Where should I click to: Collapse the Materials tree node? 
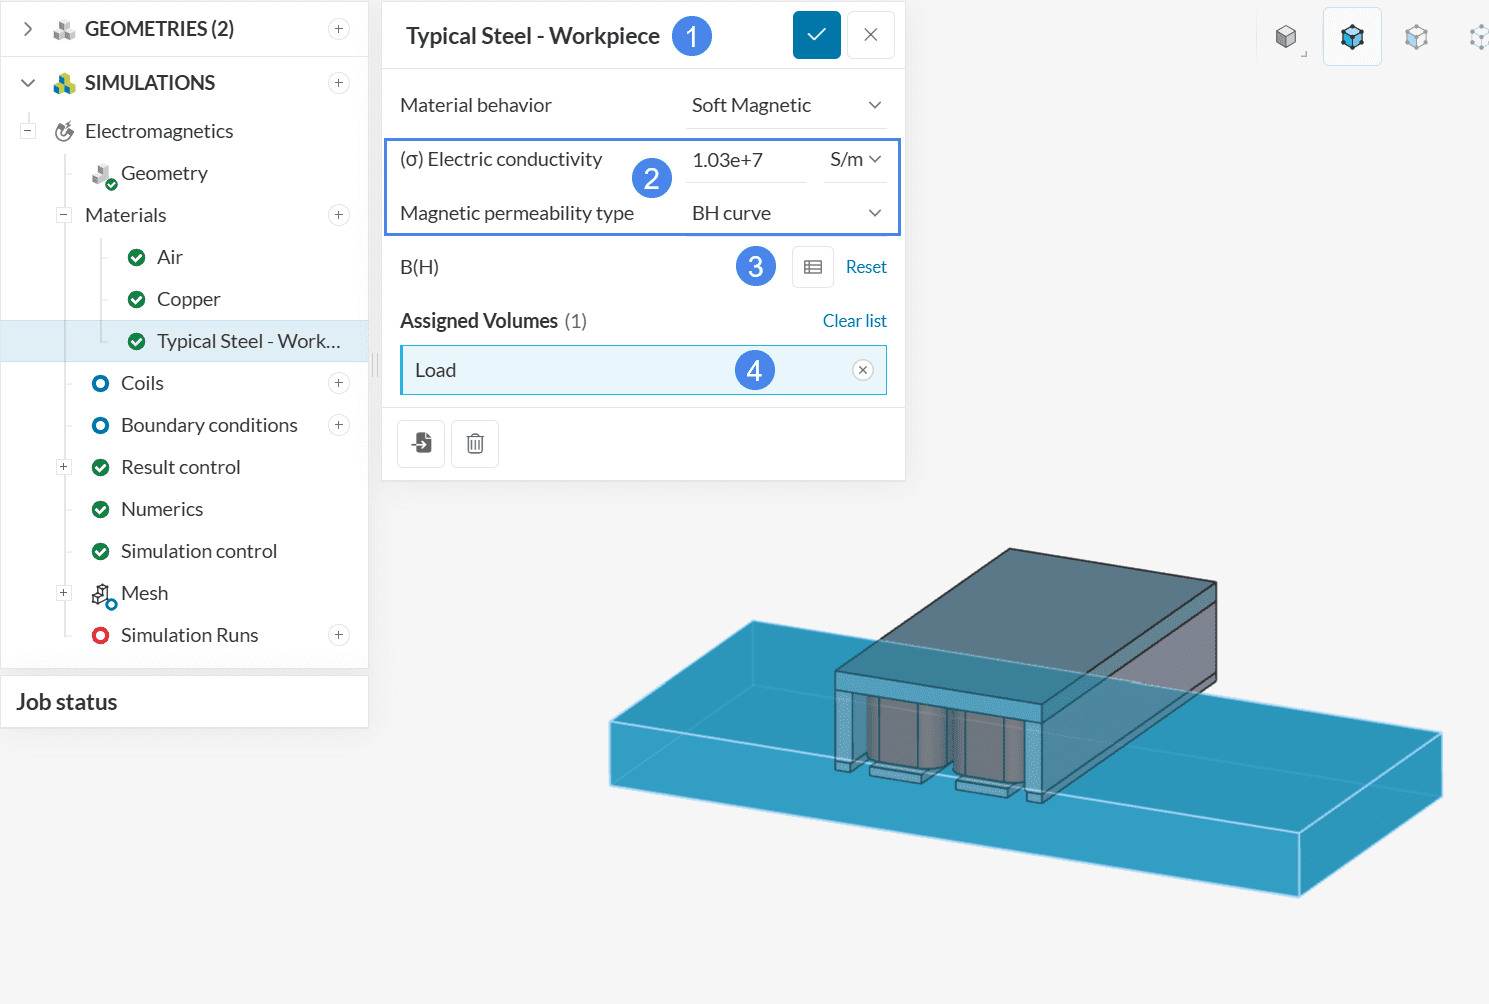click(64, 215)
